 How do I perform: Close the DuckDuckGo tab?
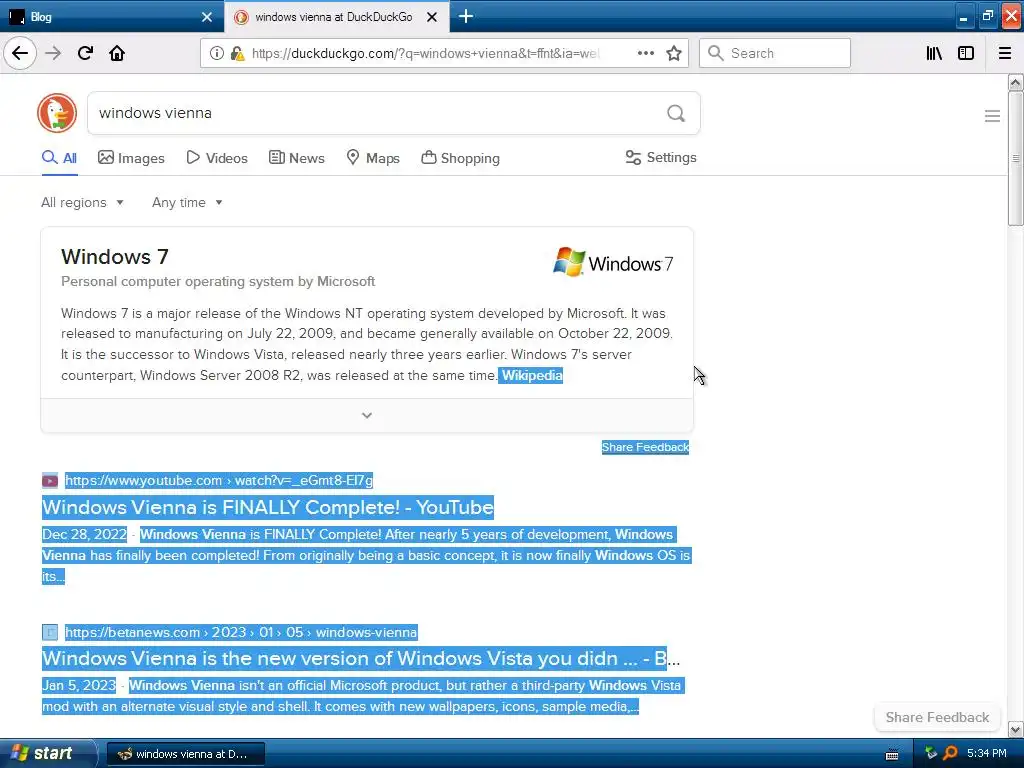pos(432,17)
